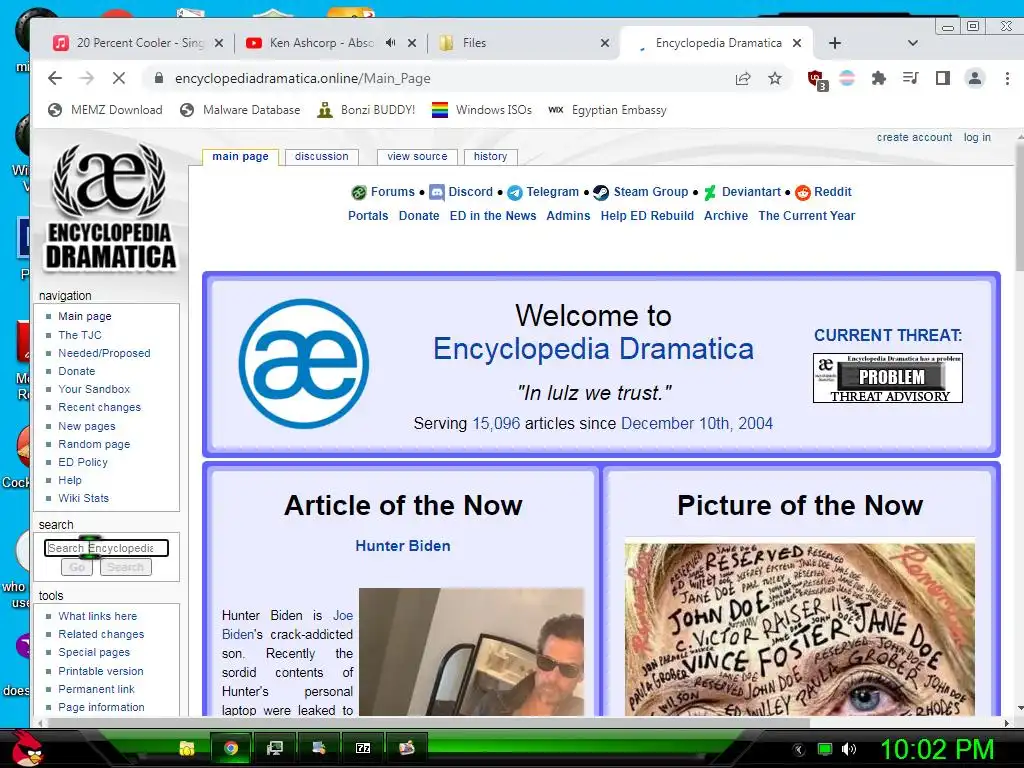
Task: Open the Chrome profile avatar
Action: coord(974,78)
